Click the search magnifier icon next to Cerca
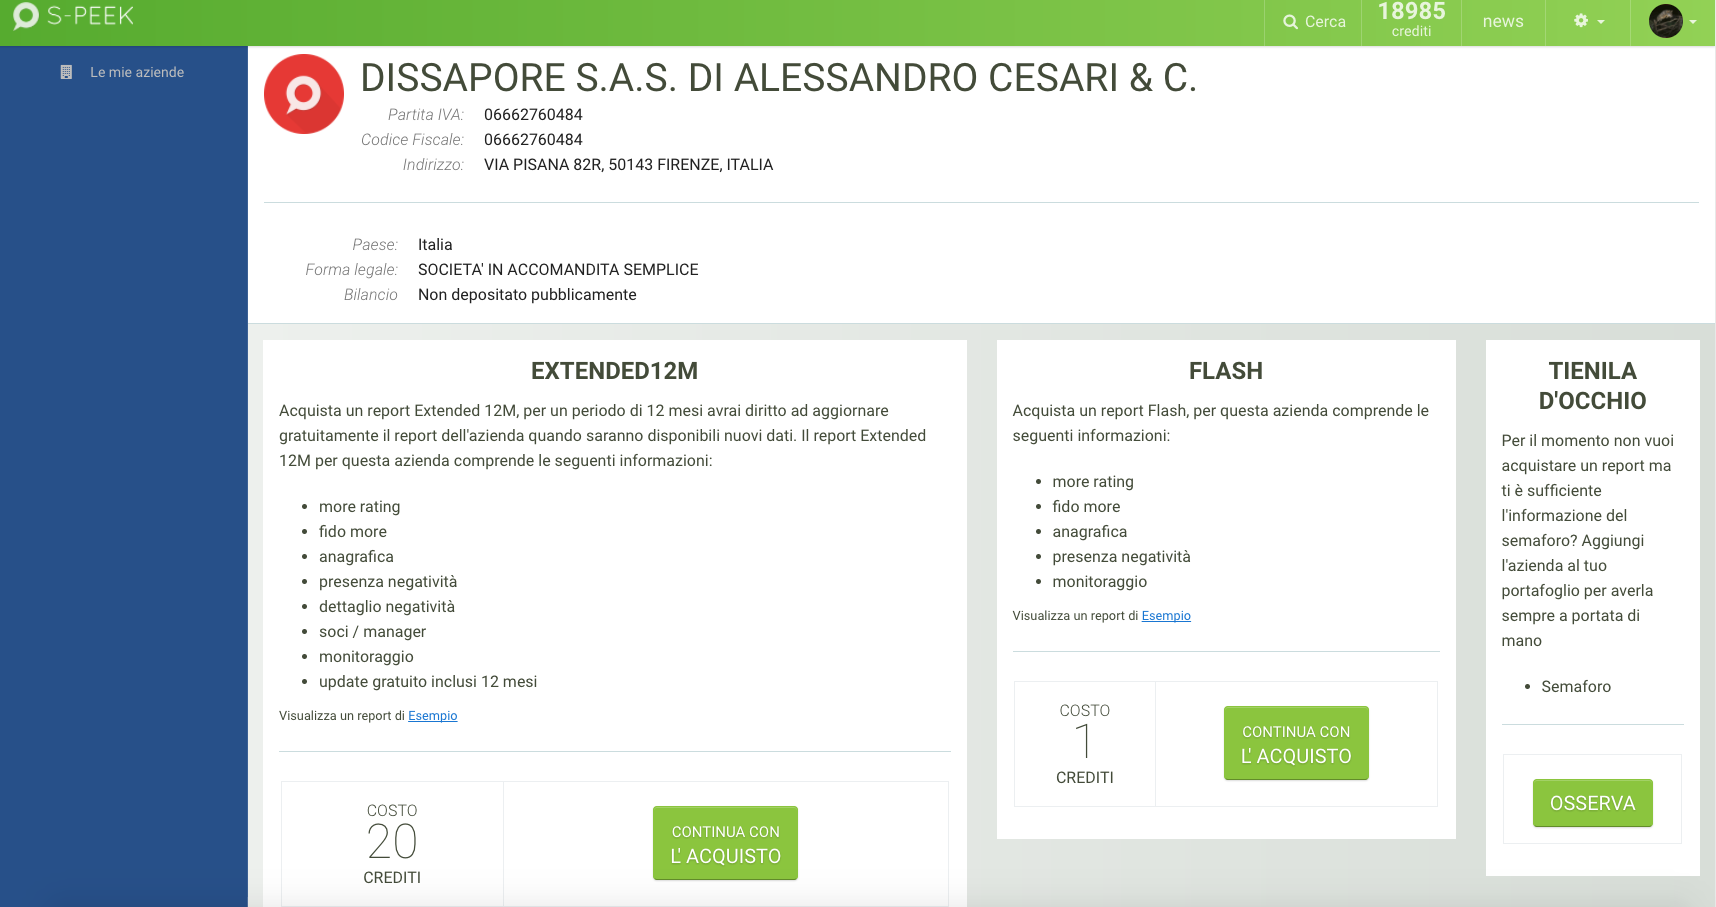 [x=1291, y=22]
